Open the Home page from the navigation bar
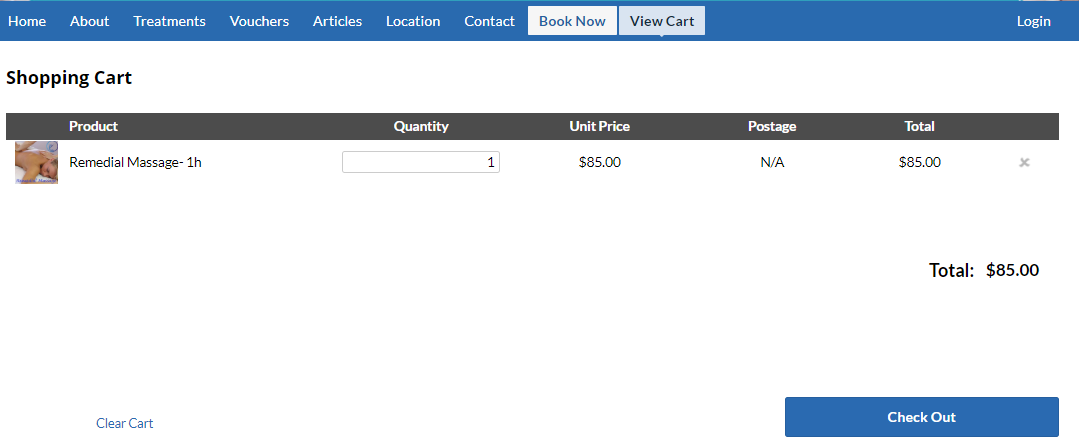Viewport: 1079px width, 448px height. click(27, 21)
